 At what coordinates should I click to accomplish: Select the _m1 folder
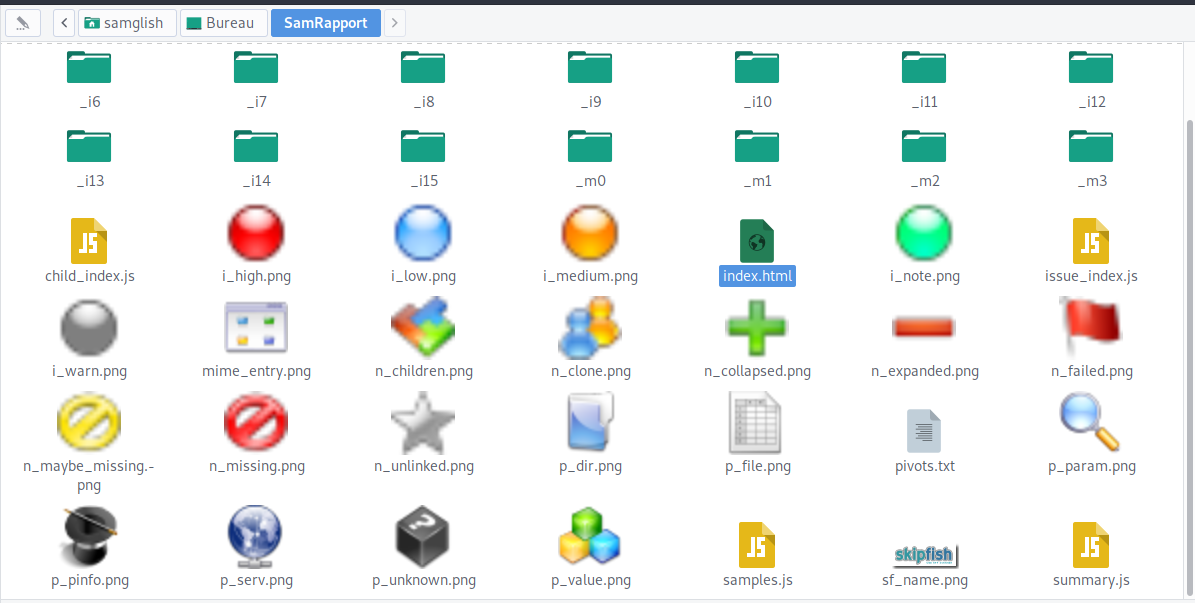pos(757,146)
